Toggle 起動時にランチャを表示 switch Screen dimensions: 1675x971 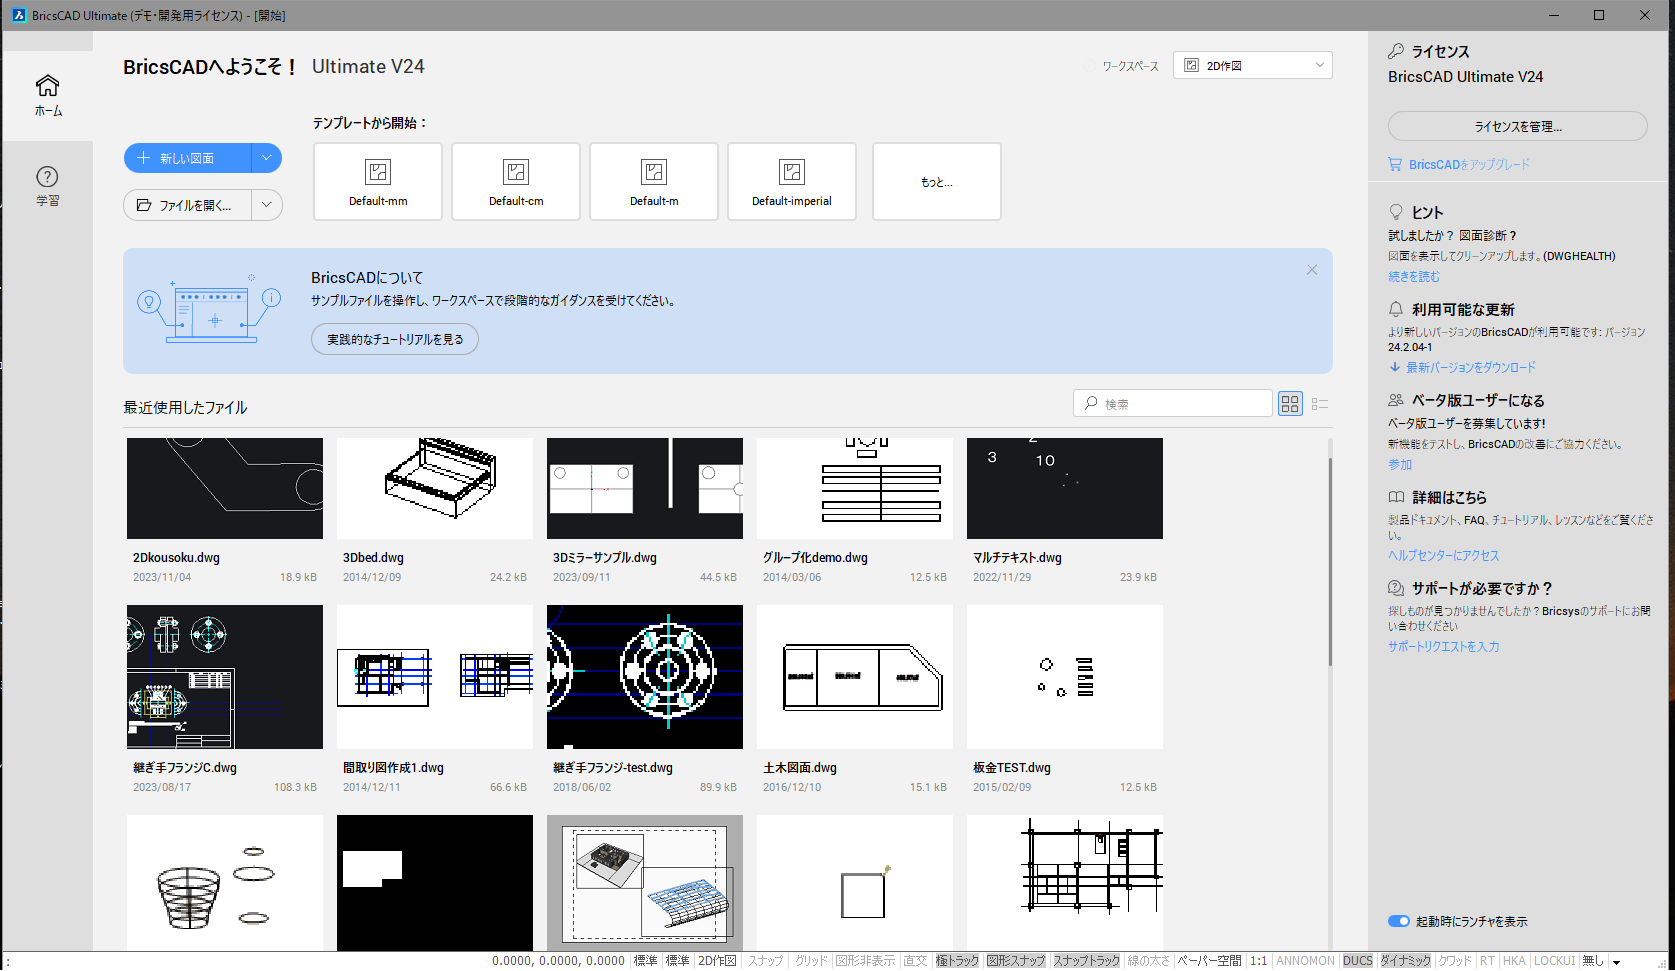pyautogui.click(x=1398, y=921)
